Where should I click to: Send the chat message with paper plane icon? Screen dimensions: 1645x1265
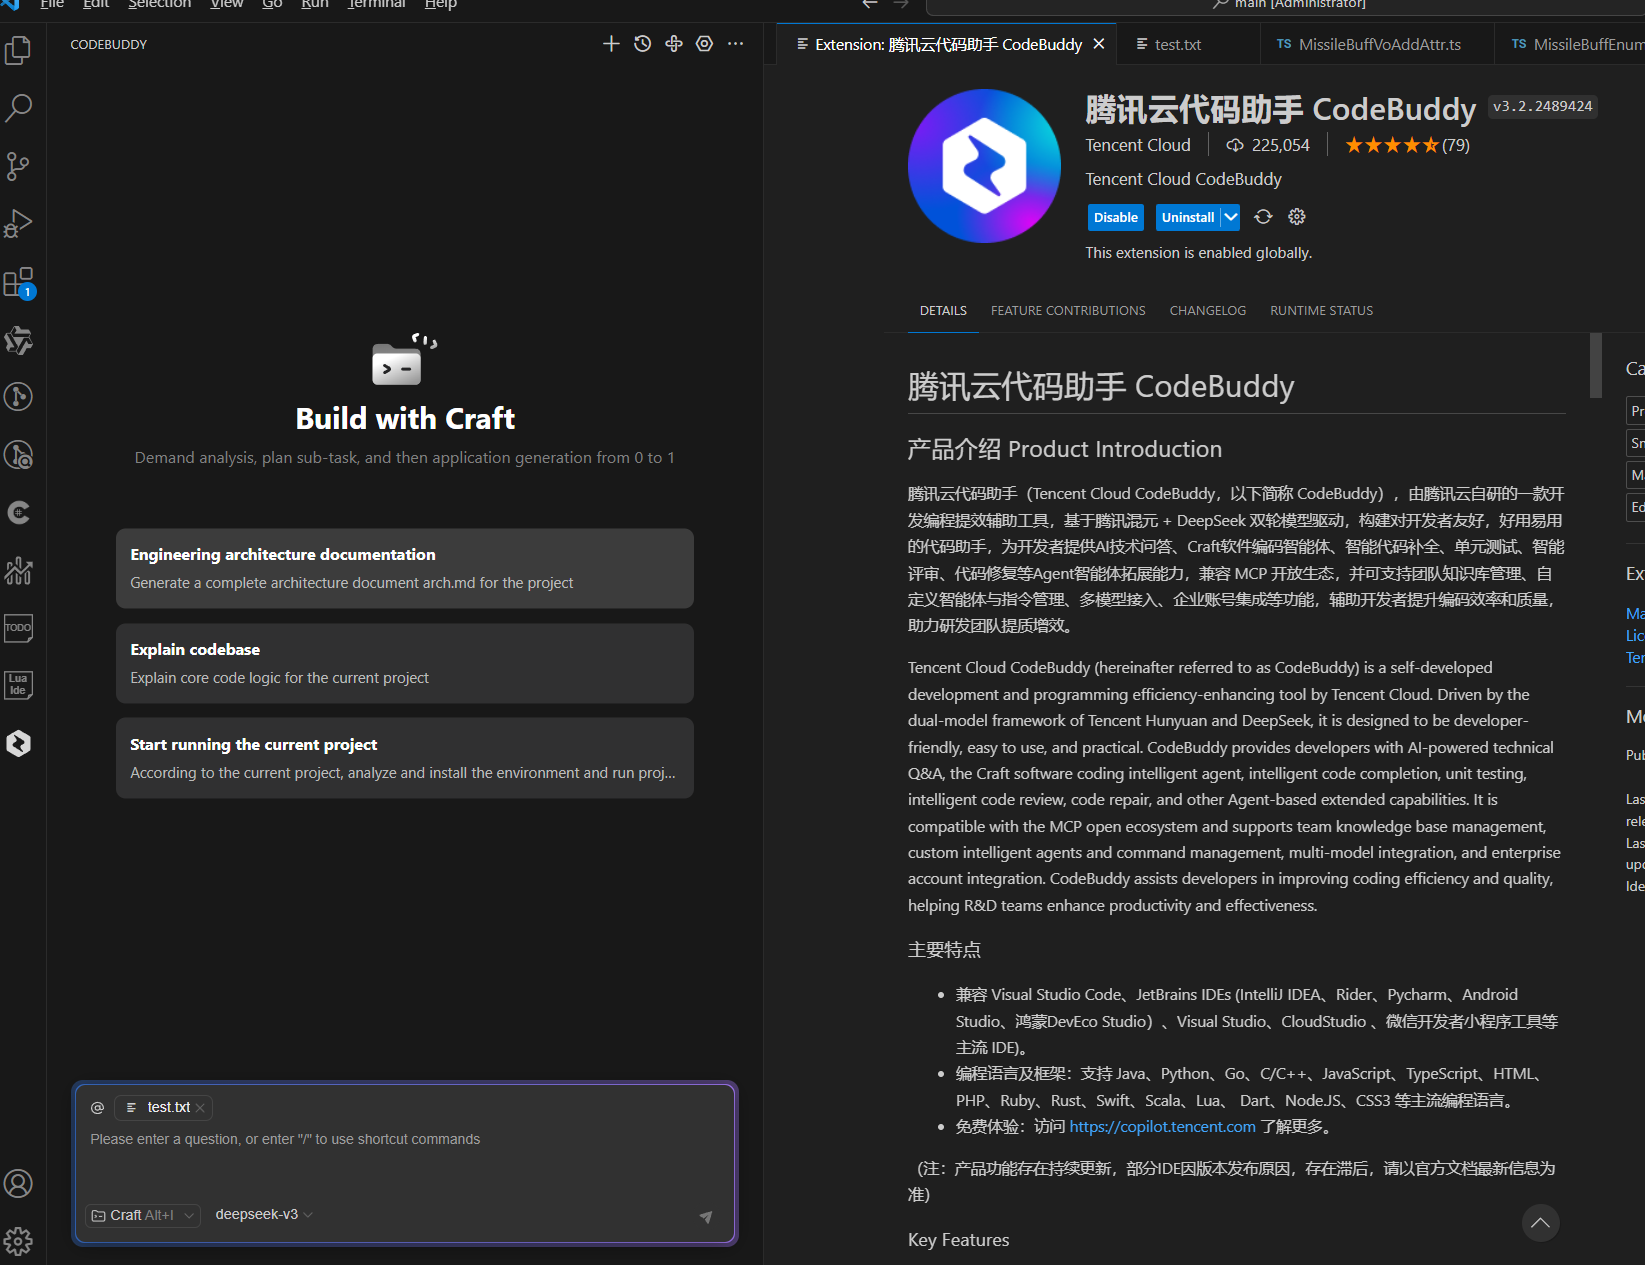point(706,1216)
